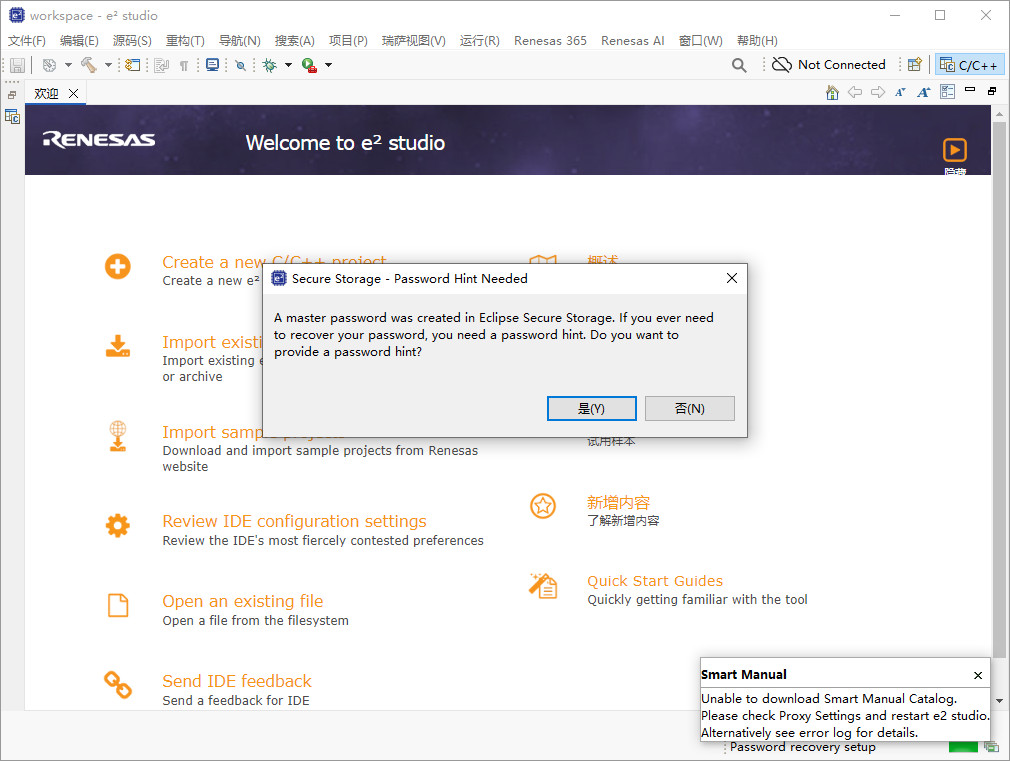
Task: Open the 导航(N) menu
Action: click(240, 41)
